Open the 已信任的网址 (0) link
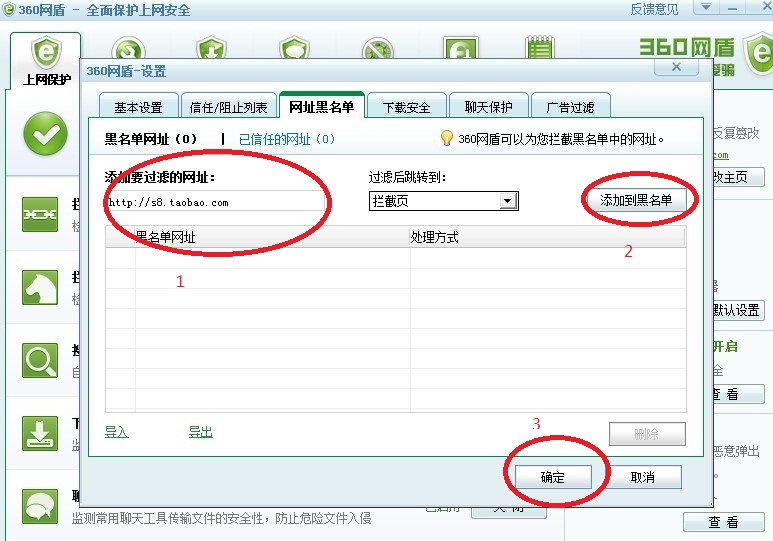 [287, 139]
